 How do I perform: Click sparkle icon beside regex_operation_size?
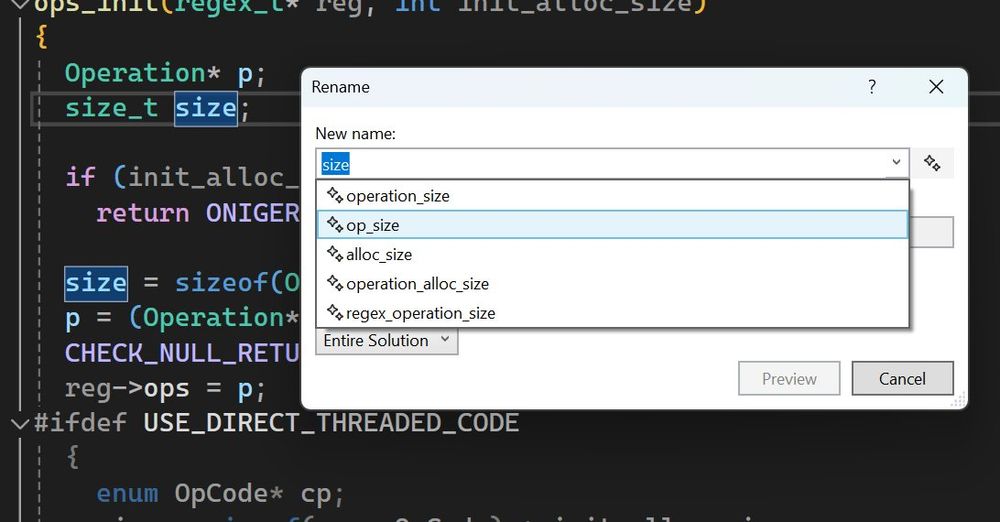(335, 312)
